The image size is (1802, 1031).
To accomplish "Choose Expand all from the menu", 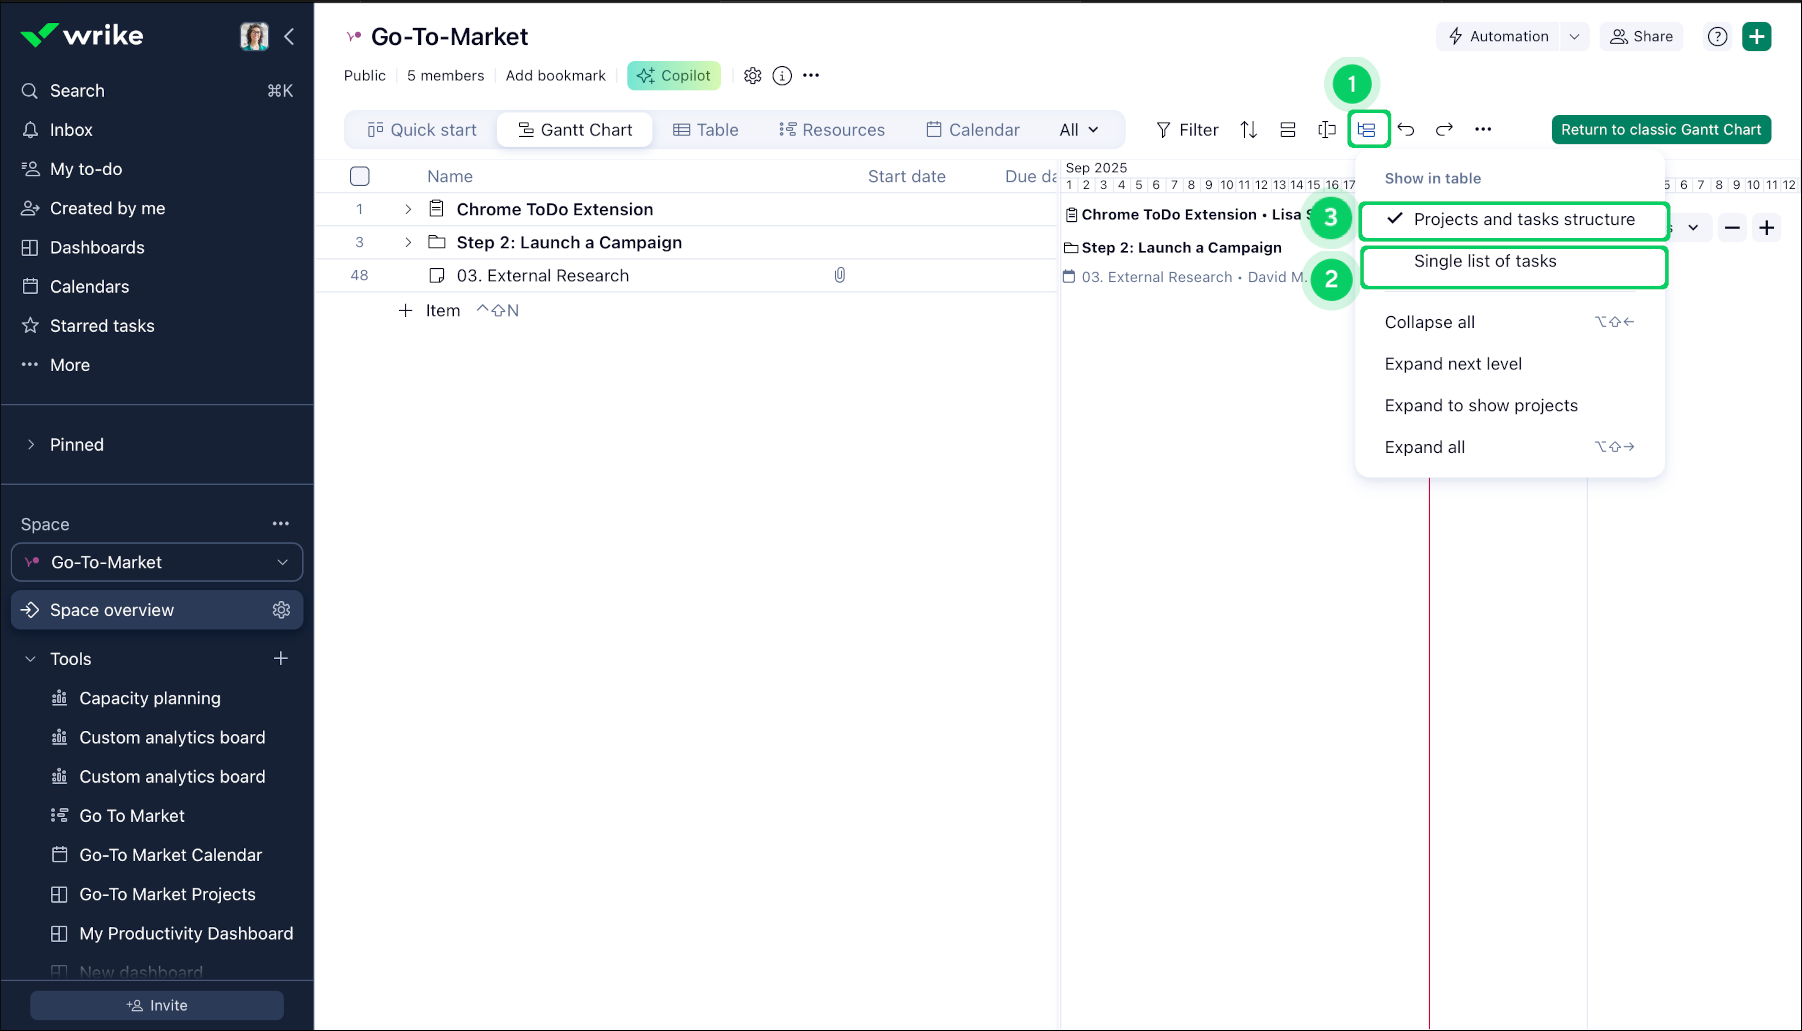I will tap(1425, 447).
